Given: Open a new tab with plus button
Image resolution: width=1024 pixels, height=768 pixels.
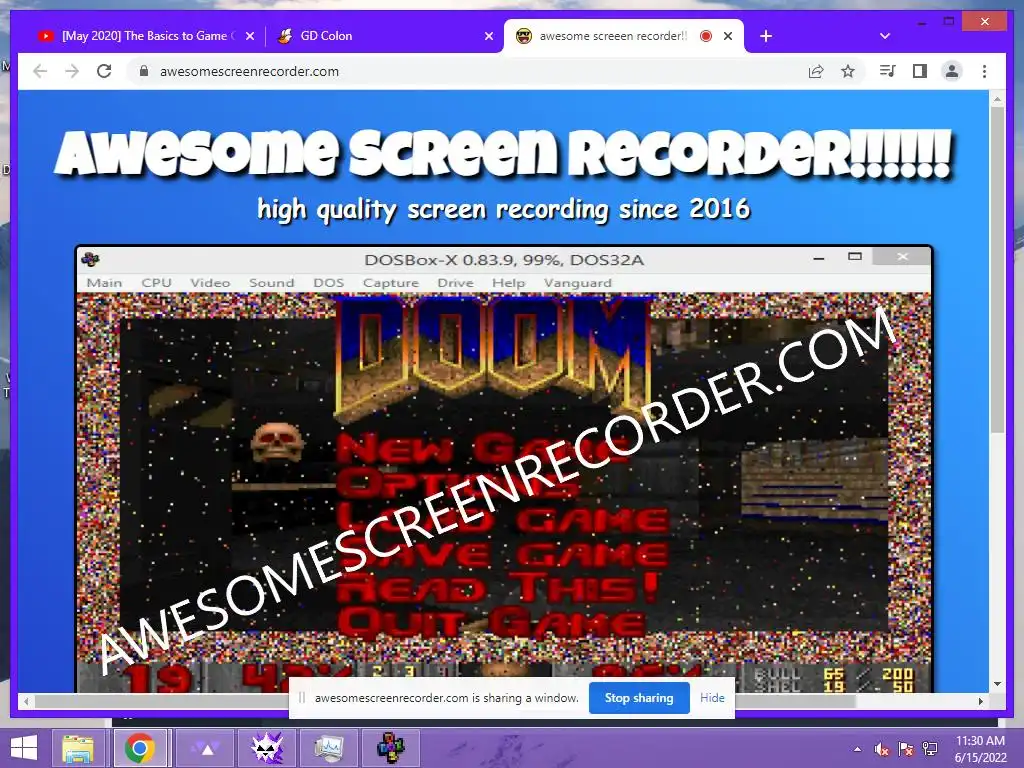Looking at the screenshot, I should (x=766, y=36).
